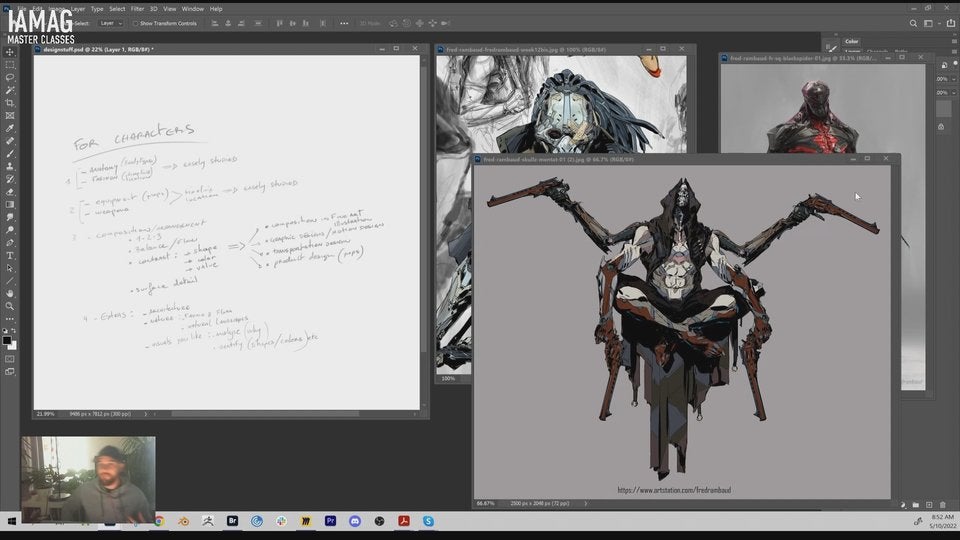The width and height of the screenshot is (960, 540).
Task: Open more align options ellipsis
Action: click(344, 23)
